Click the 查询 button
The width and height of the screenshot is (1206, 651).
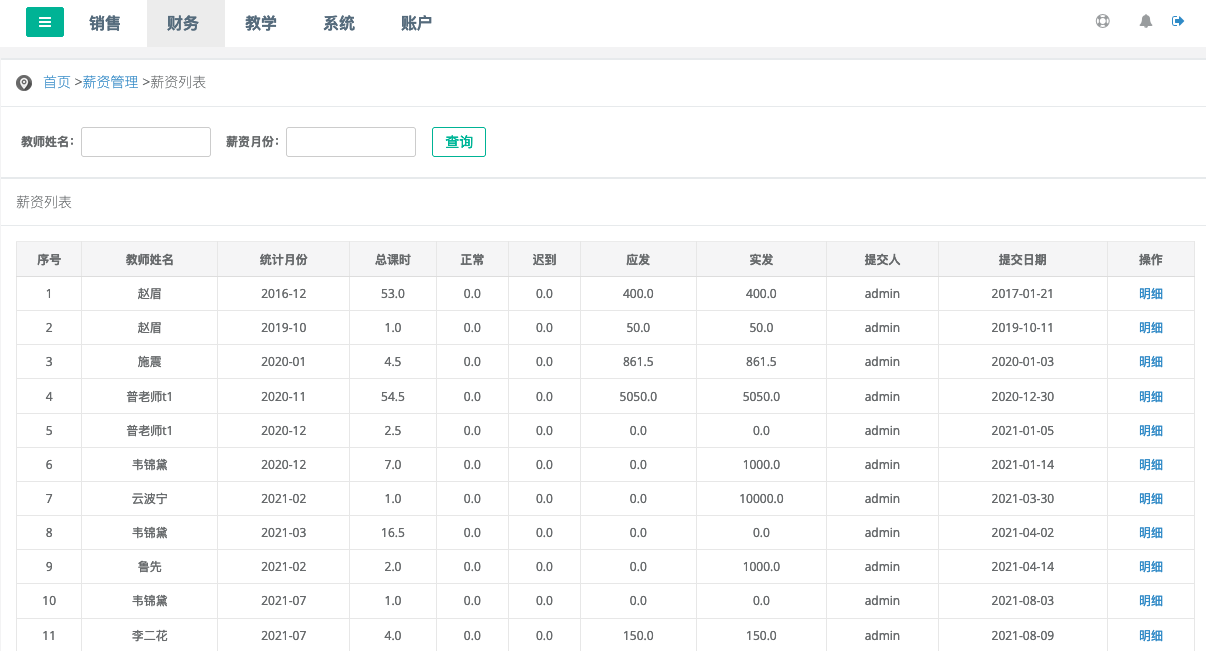click(x=459, y=142)
